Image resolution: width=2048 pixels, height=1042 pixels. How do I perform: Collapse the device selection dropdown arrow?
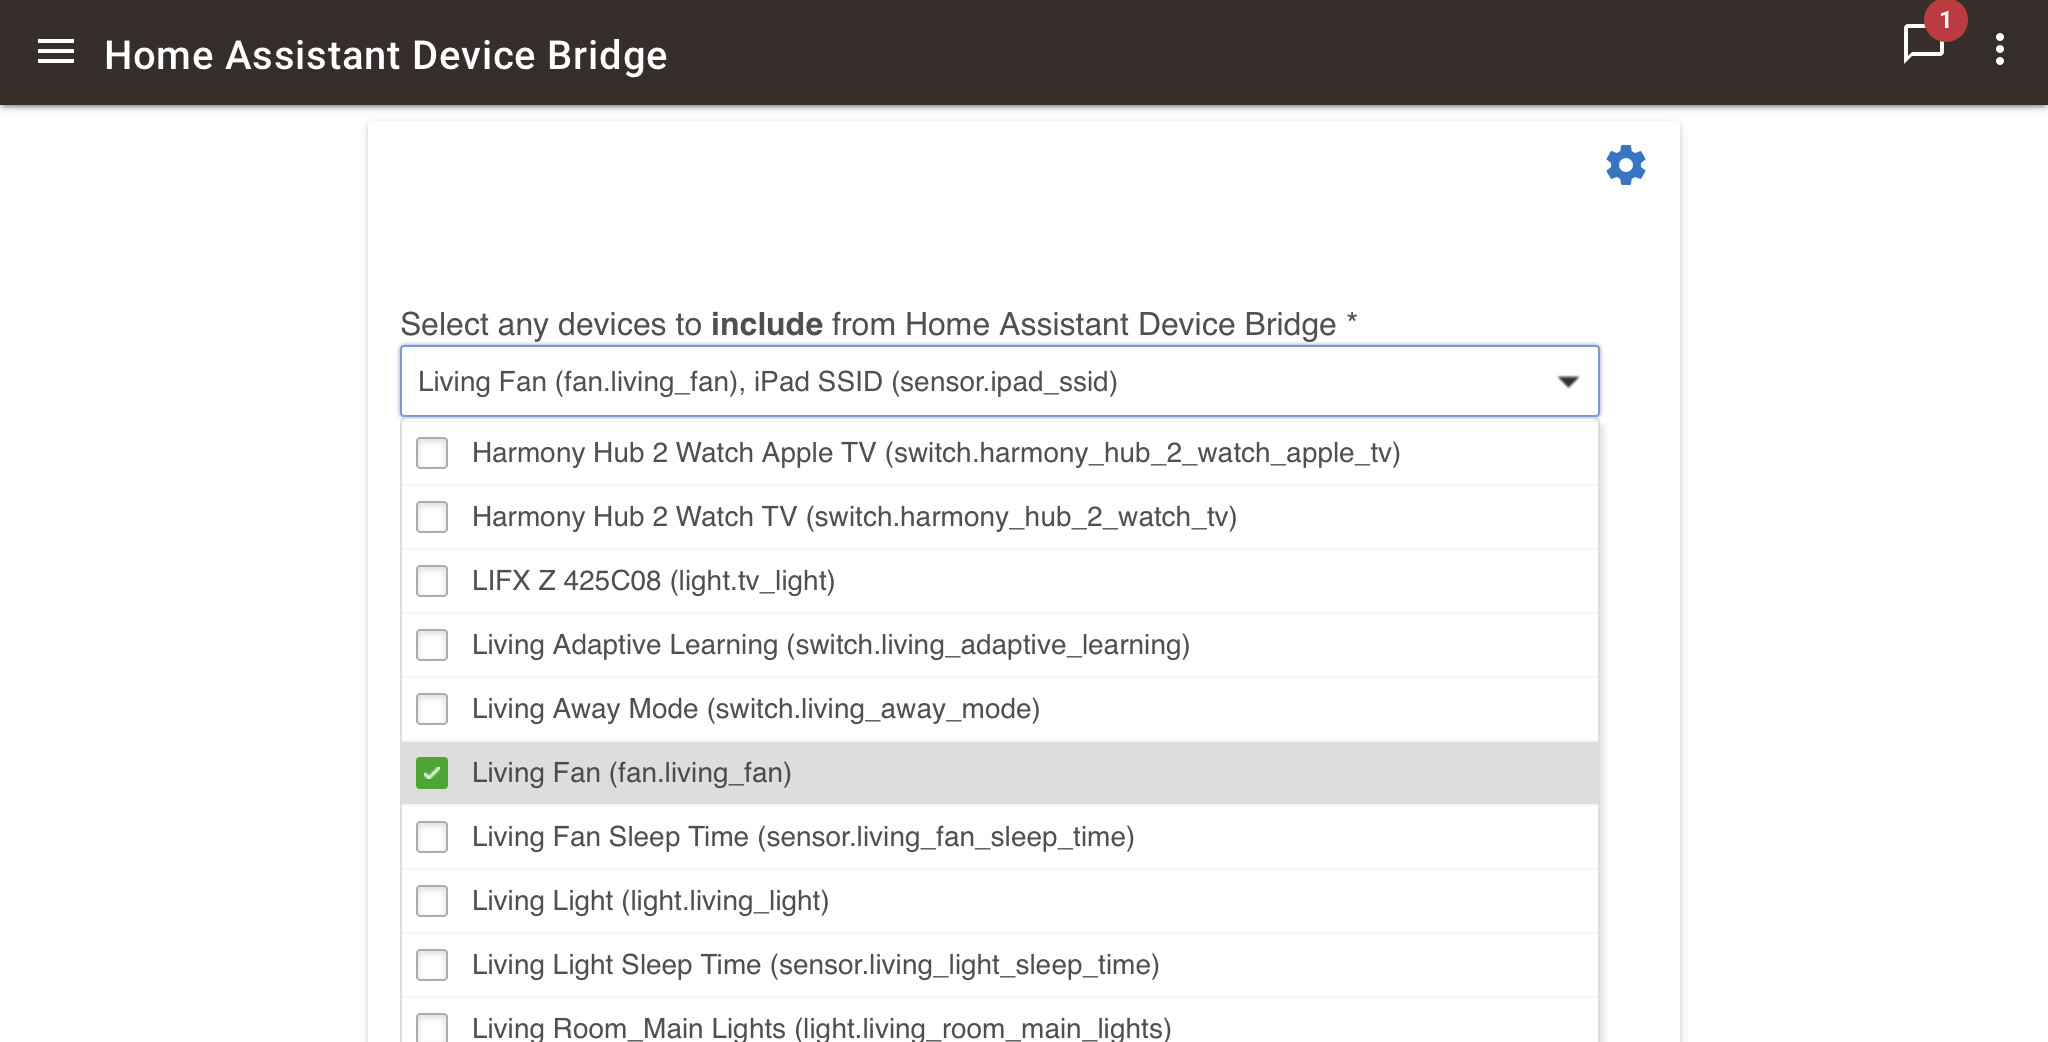(1567, 382)
